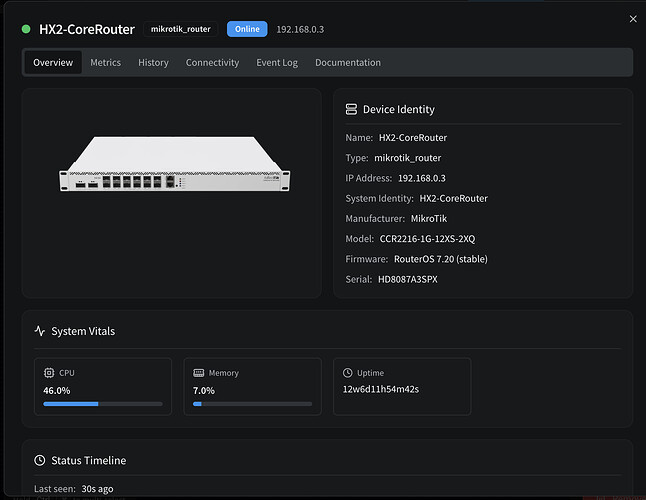
Task: Select the IP Address value in Device Identity
Action: tap(422, 178)
